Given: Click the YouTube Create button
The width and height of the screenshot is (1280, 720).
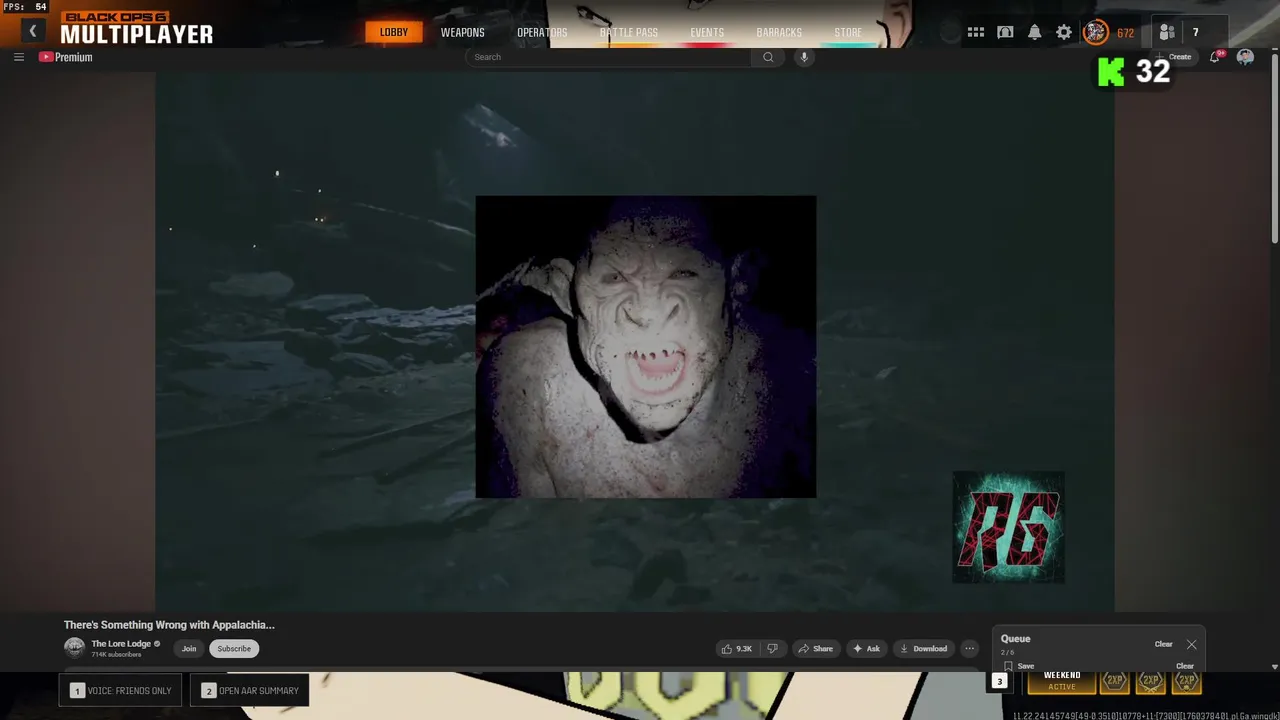Looking at the screenshot, I should point(1176,57).
